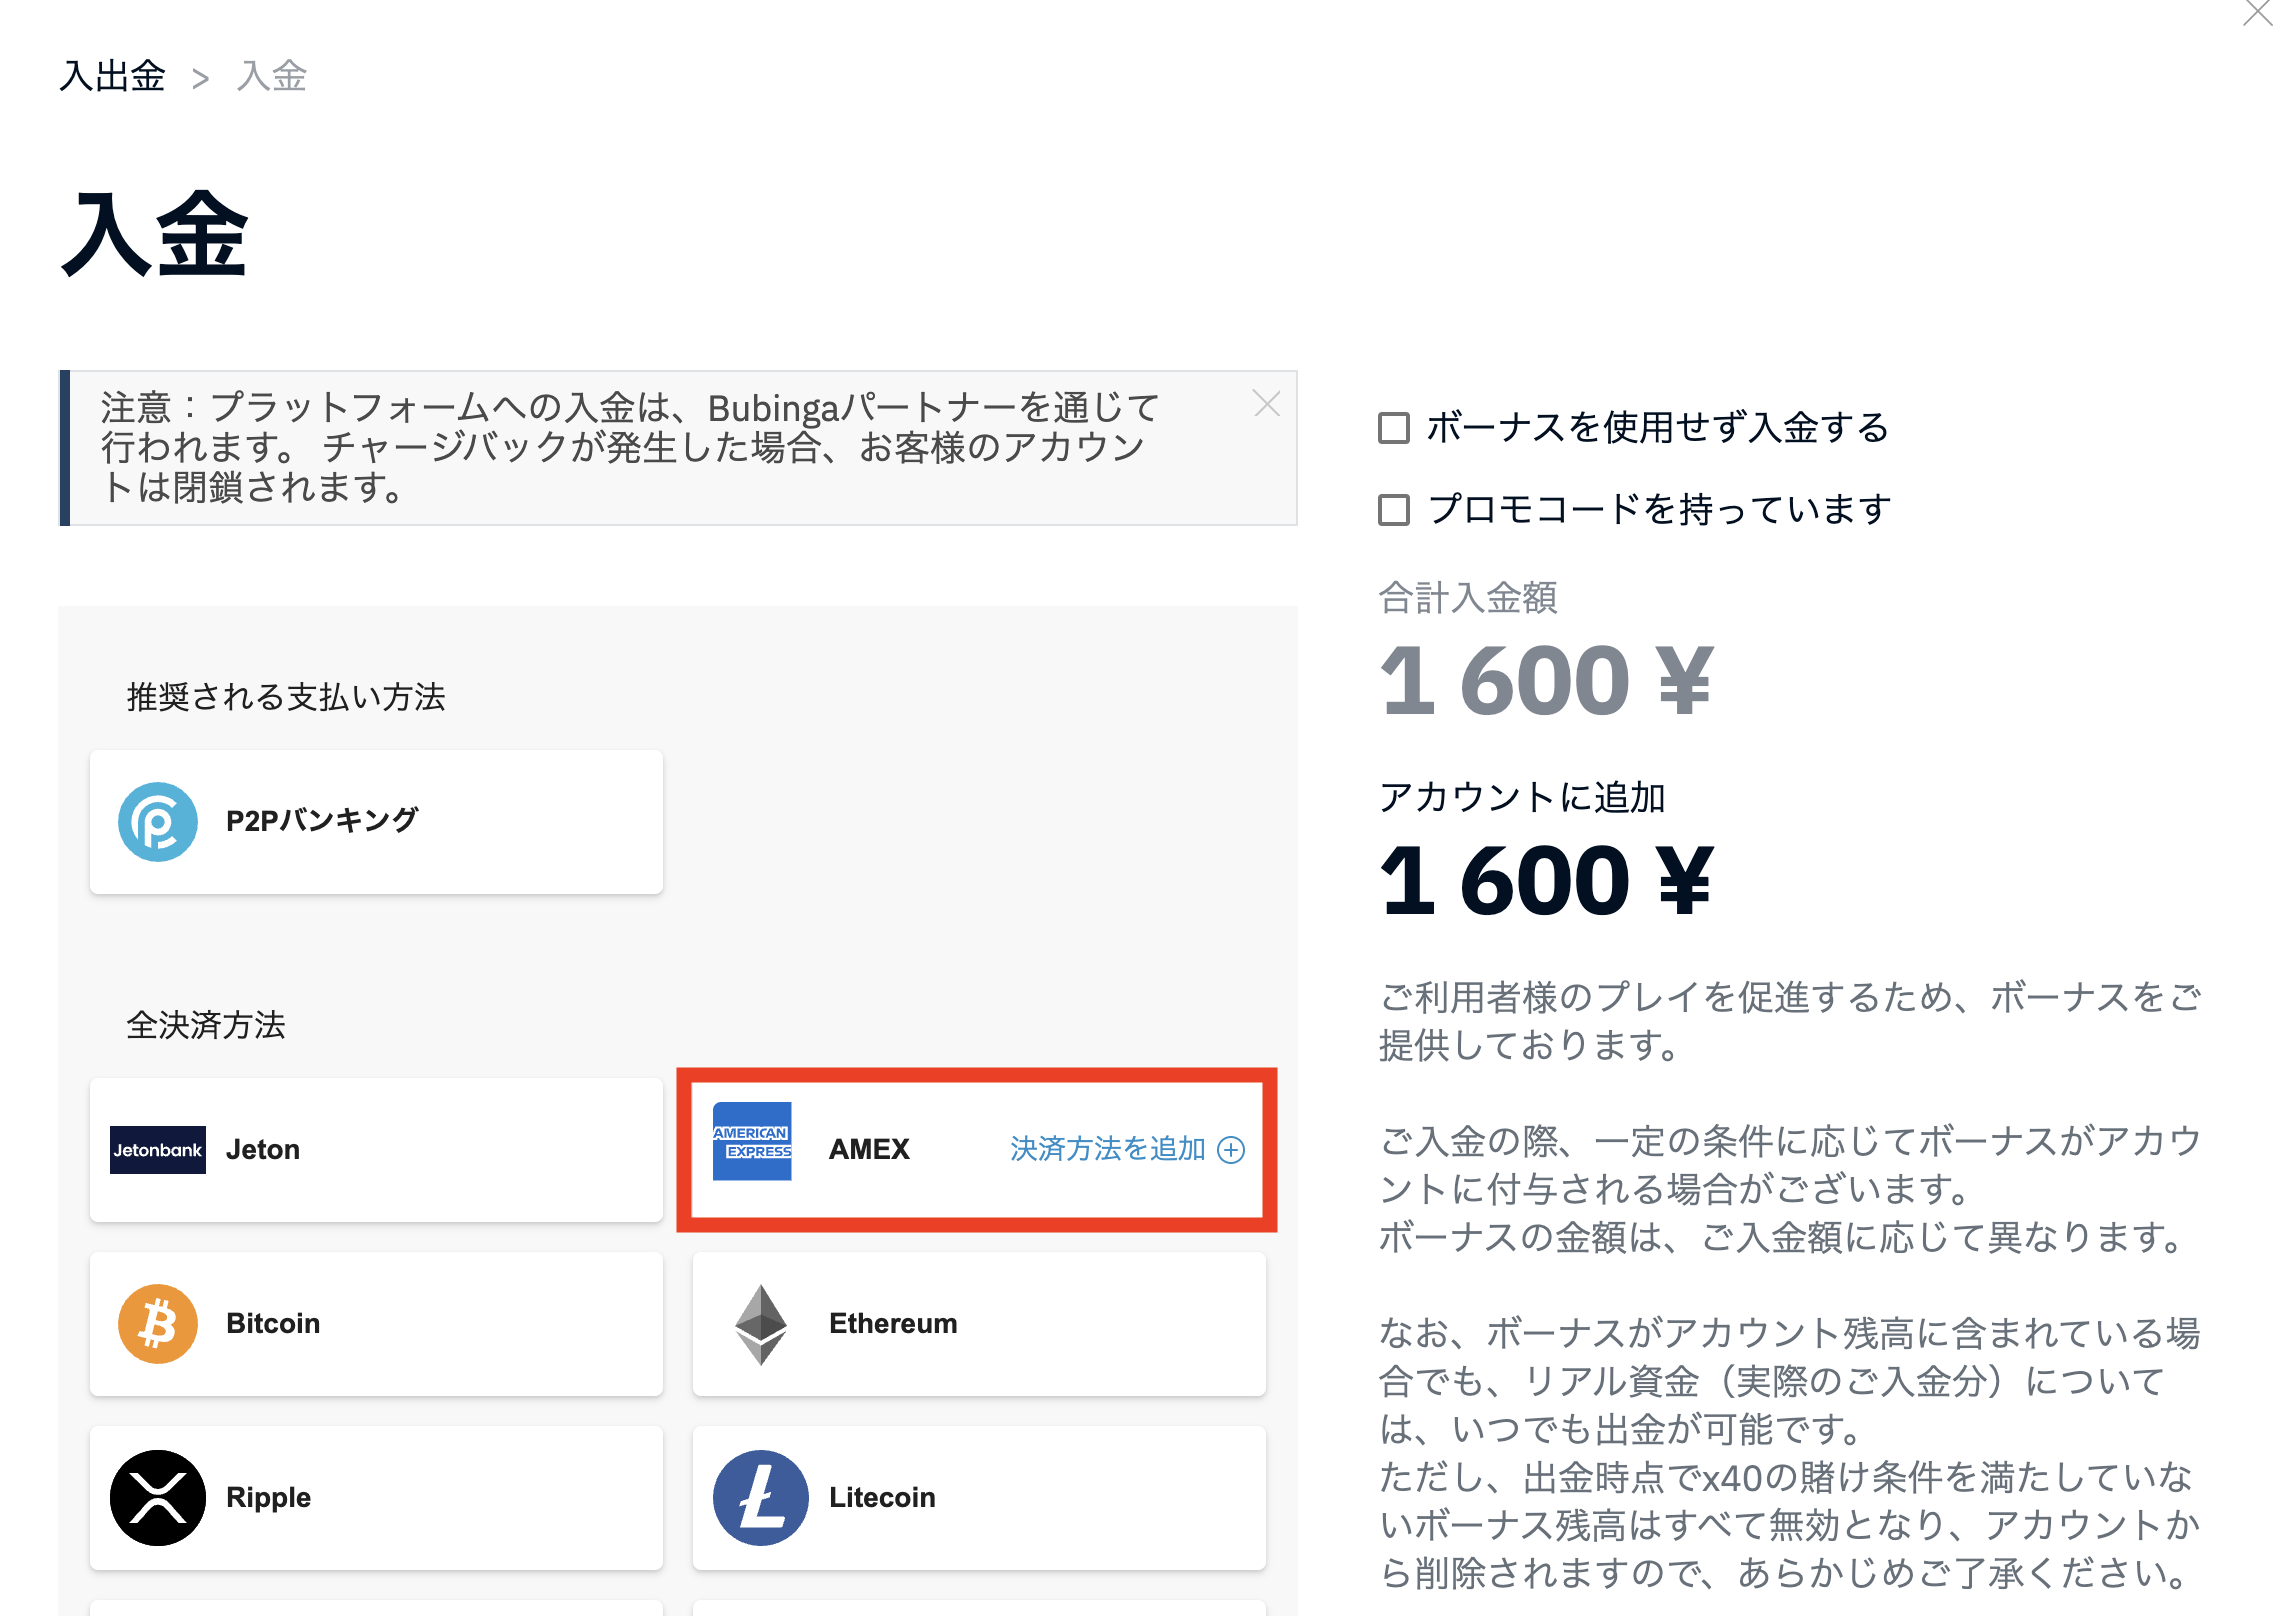Dismiss the chargeback warning notice
Viewport: 2286px width, 1616px height.
[1266, 404]
